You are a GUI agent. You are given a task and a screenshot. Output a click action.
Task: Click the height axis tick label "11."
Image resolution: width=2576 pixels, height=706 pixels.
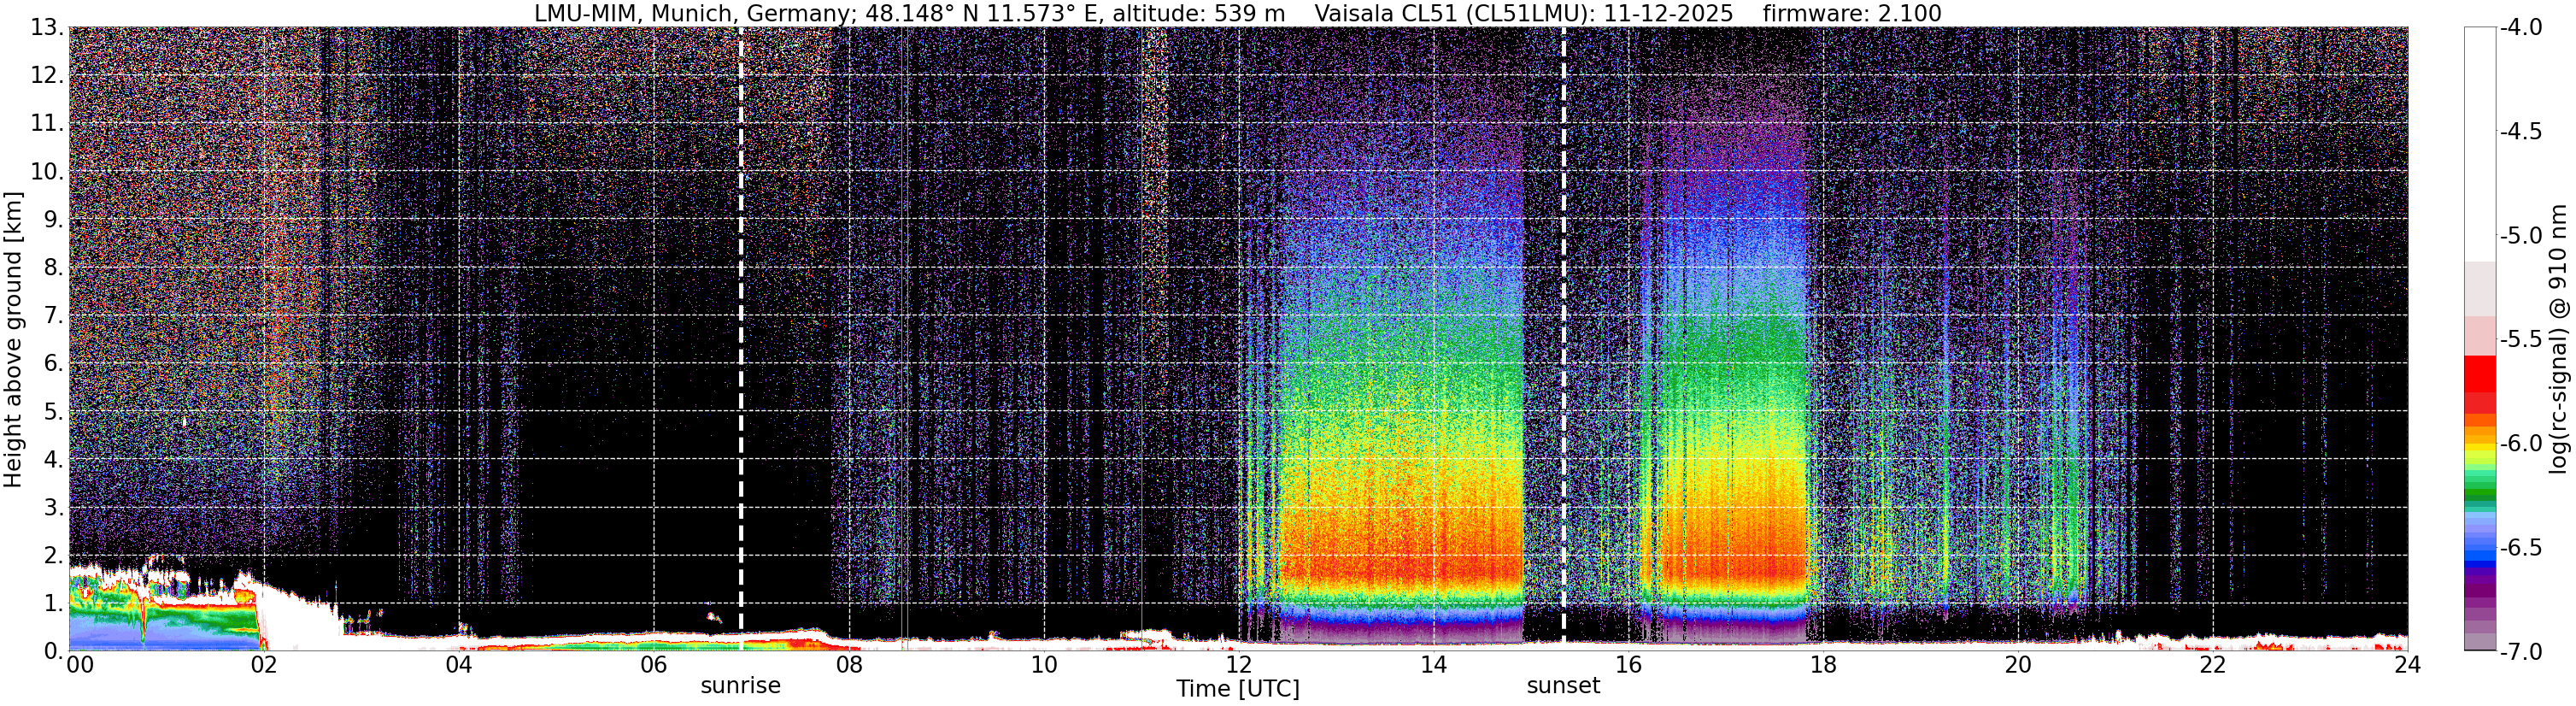click(46, 123)
